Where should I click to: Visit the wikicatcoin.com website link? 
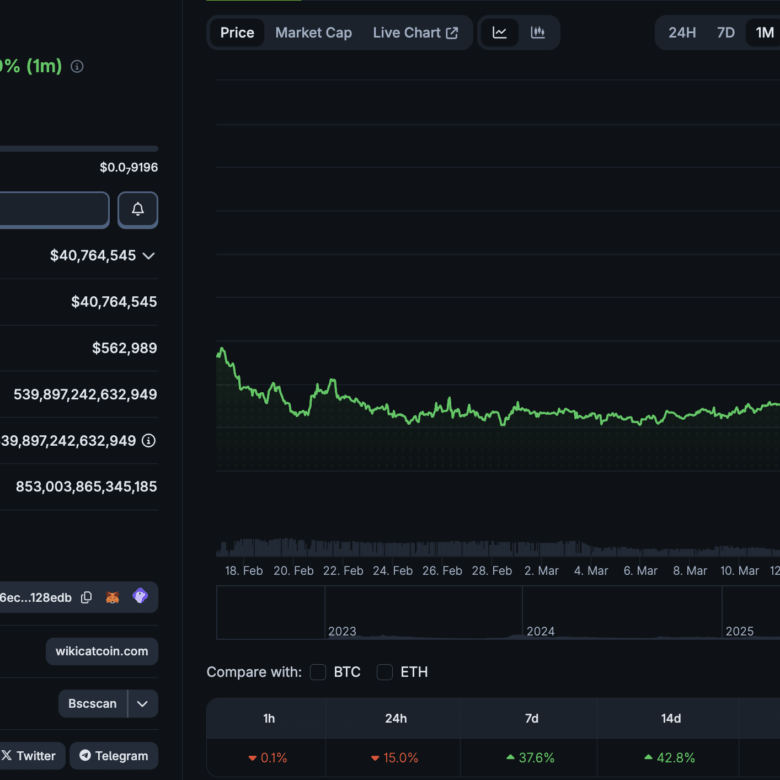click(x=102, y=652)
